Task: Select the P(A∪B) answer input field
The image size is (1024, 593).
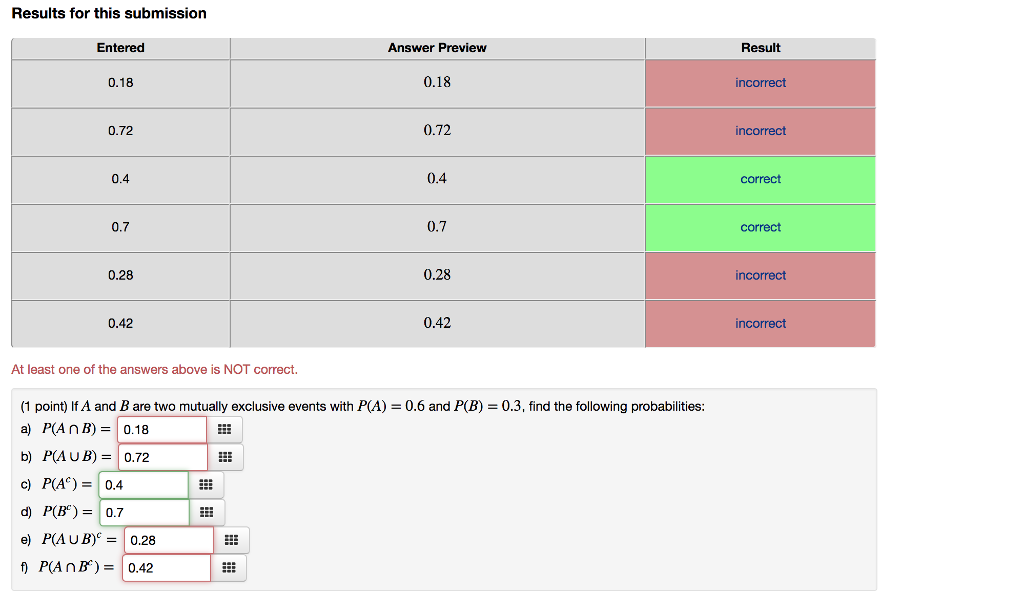Action: pos(163,457)
